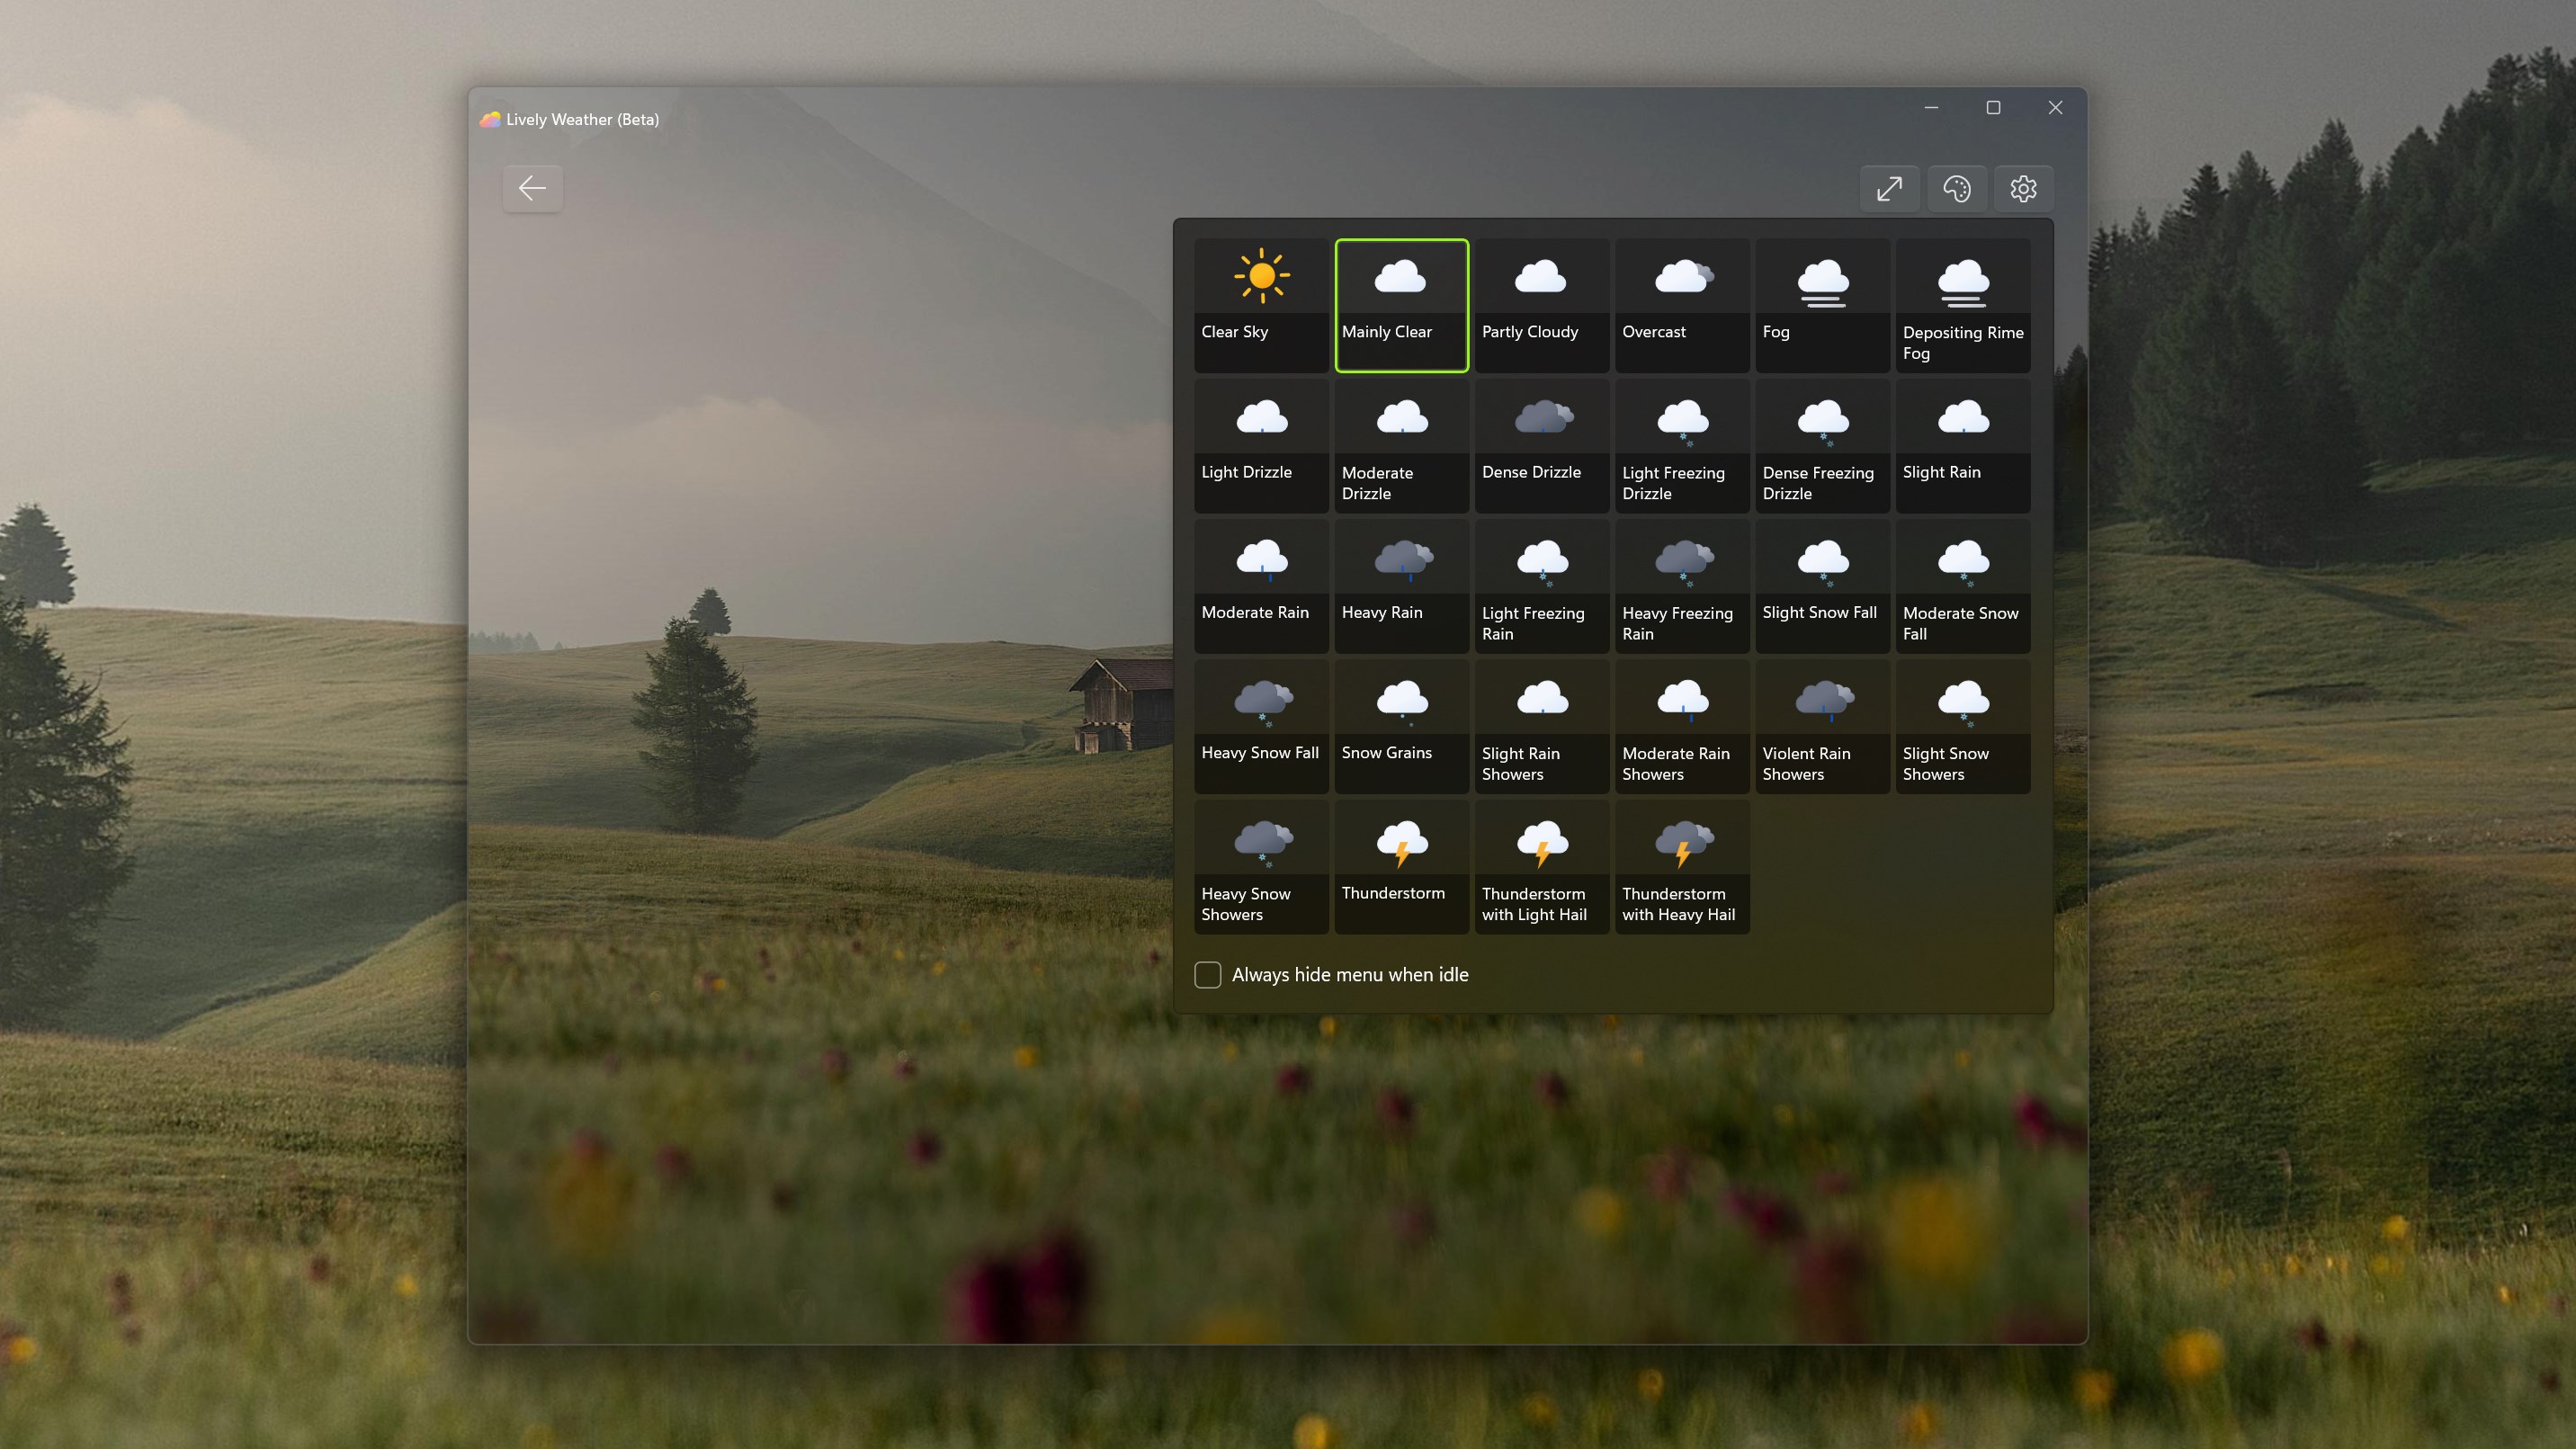The height and width of the screenshot is (1449, 2576).
Task: Select the Snow Grains weather effect
Action: [x=1401, y=725]
